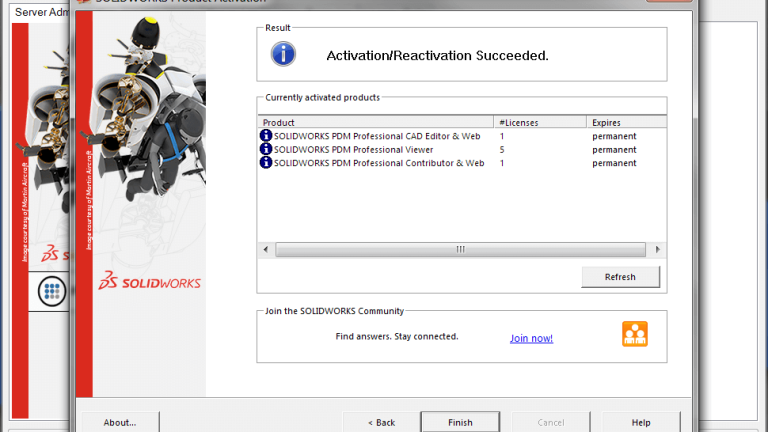The image size is (768, 432).
Task: Click the info icon beside the PDM Professional Viewer row
Action: (x=265, y=149)
